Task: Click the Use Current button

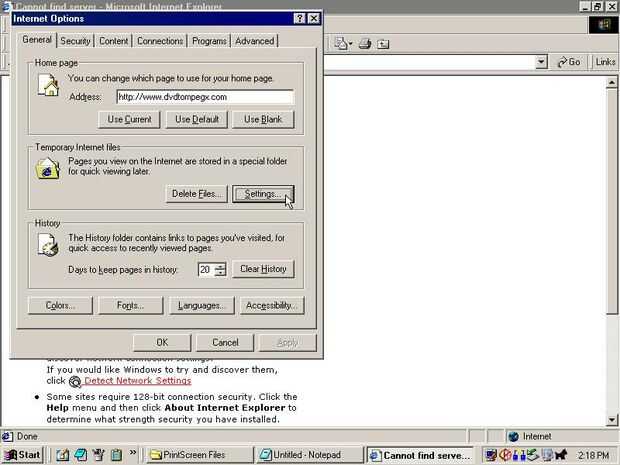Action: (x=129, y=119)
